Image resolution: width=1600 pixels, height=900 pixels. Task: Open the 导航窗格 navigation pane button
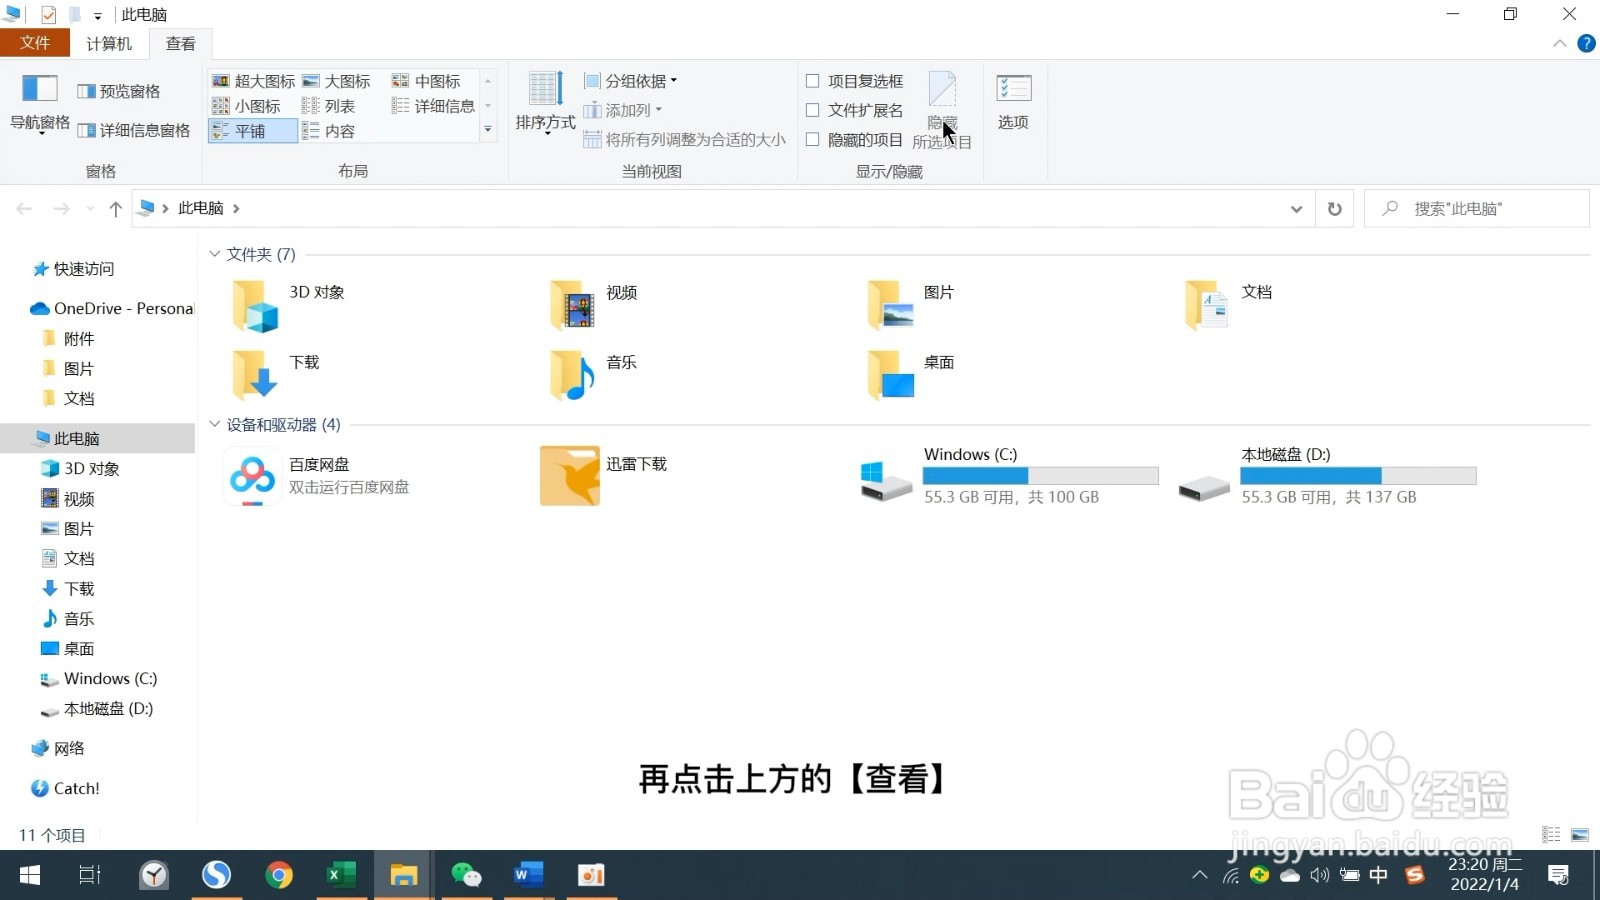point(40,103)
